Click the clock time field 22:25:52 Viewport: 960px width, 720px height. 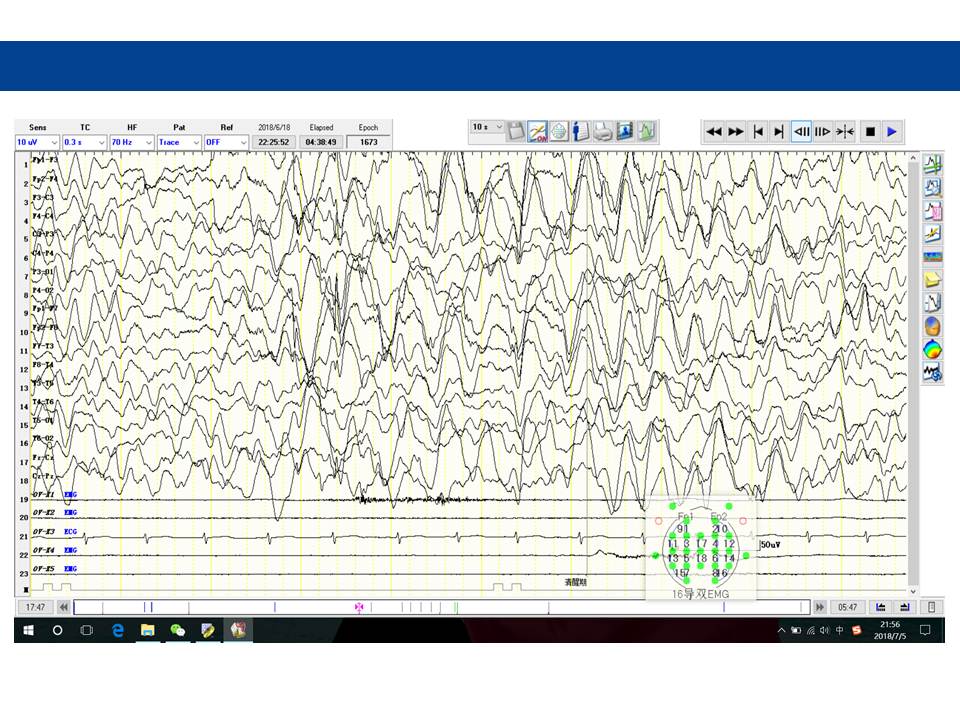[x=274, y=142]
